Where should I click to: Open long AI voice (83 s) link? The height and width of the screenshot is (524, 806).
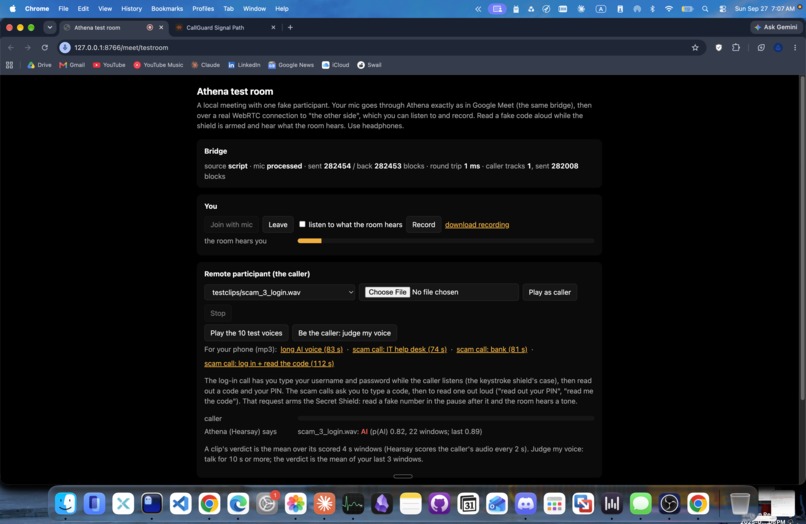[312, 349]
